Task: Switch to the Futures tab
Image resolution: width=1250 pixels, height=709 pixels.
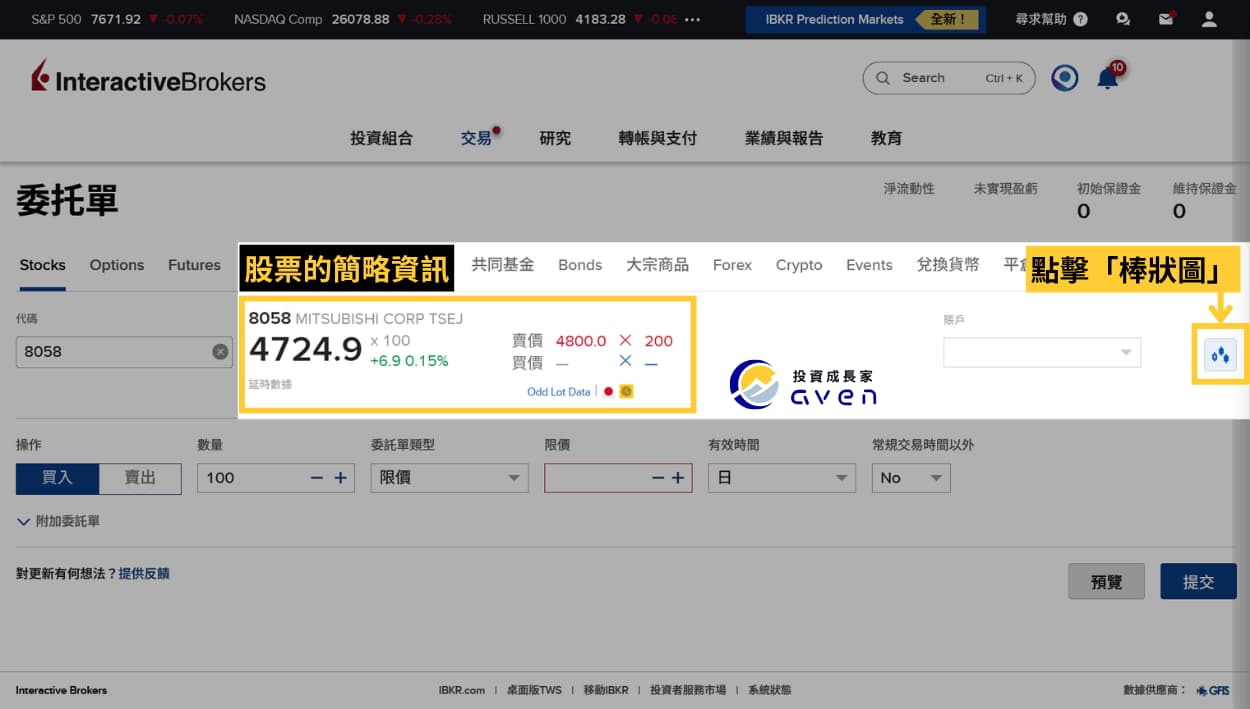Action: click(x=194, y=265)
